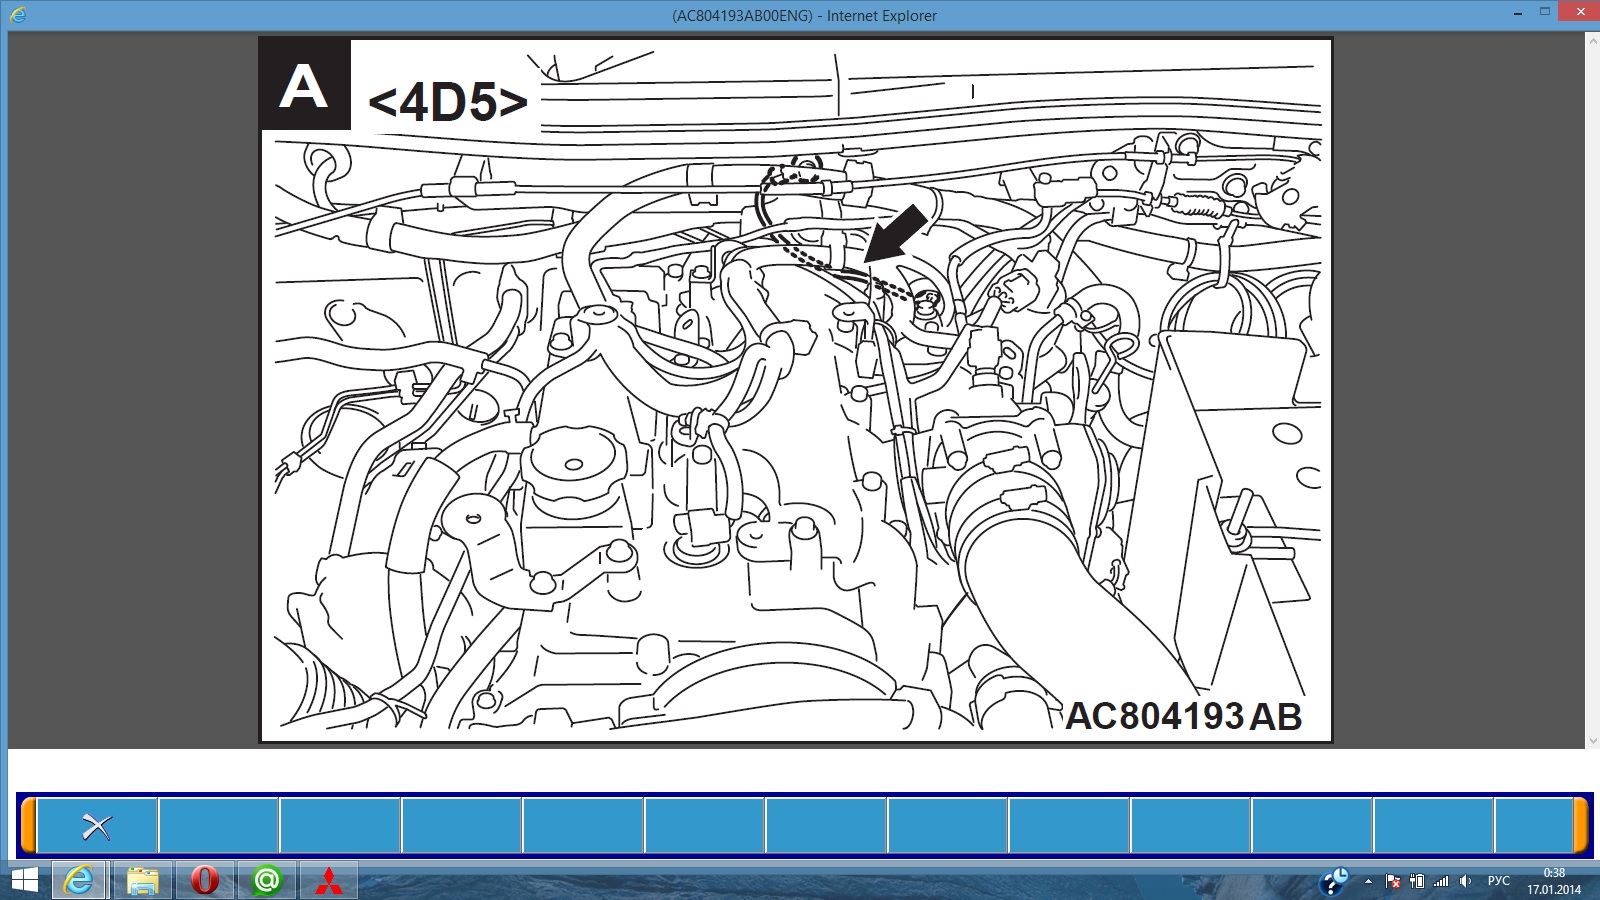
Task: Click the 4D5 engine diagram image
Action: 795,390
